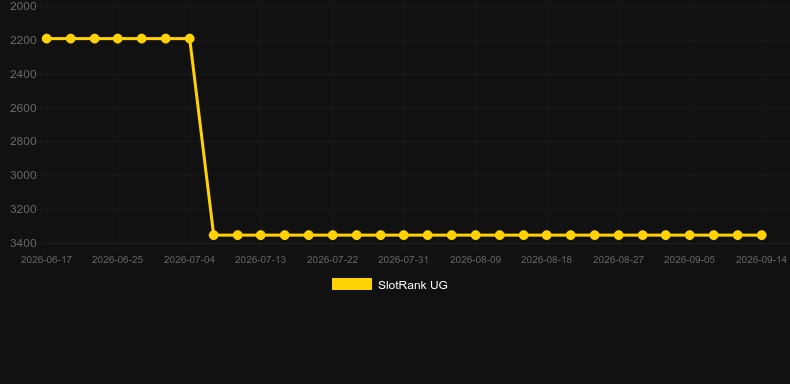Click the 3200 y-axis label

pos(23,209)
